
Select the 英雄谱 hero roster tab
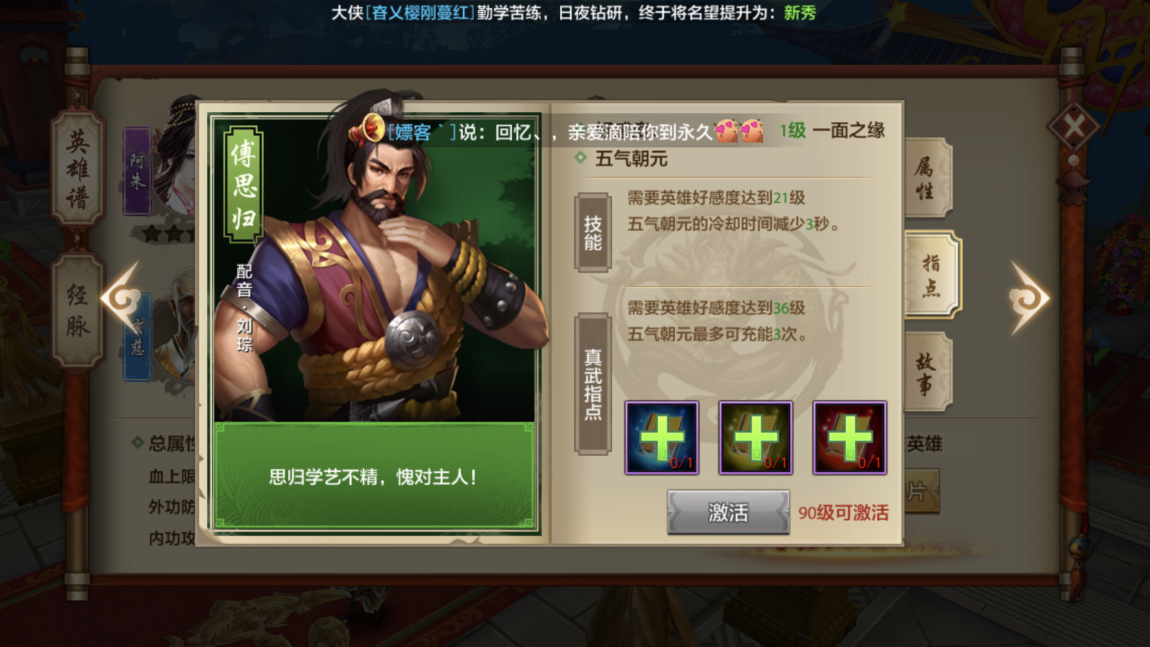coord(78,169)
